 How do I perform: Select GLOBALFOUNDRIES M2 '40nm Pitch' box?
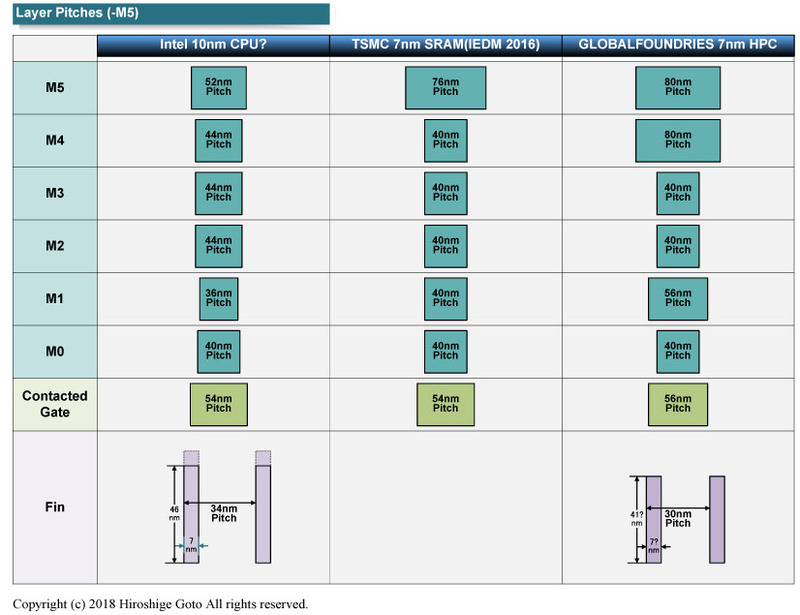(678, 246)
